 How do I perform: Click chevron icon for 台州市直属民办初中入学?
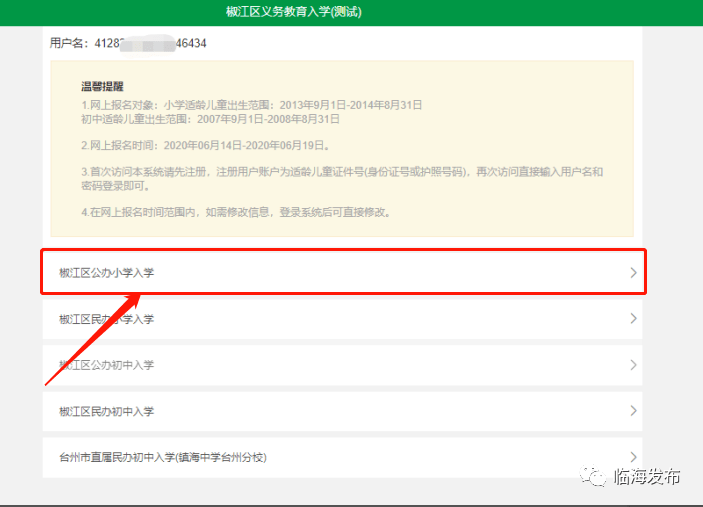(x=633, y=457)
